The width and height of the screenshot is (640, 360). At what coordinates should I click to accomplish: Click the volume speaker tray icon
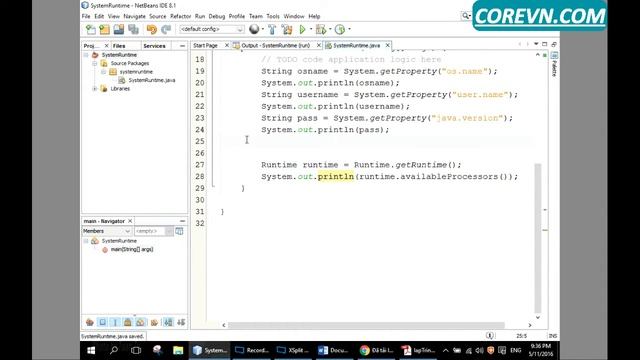pos(479,350)
